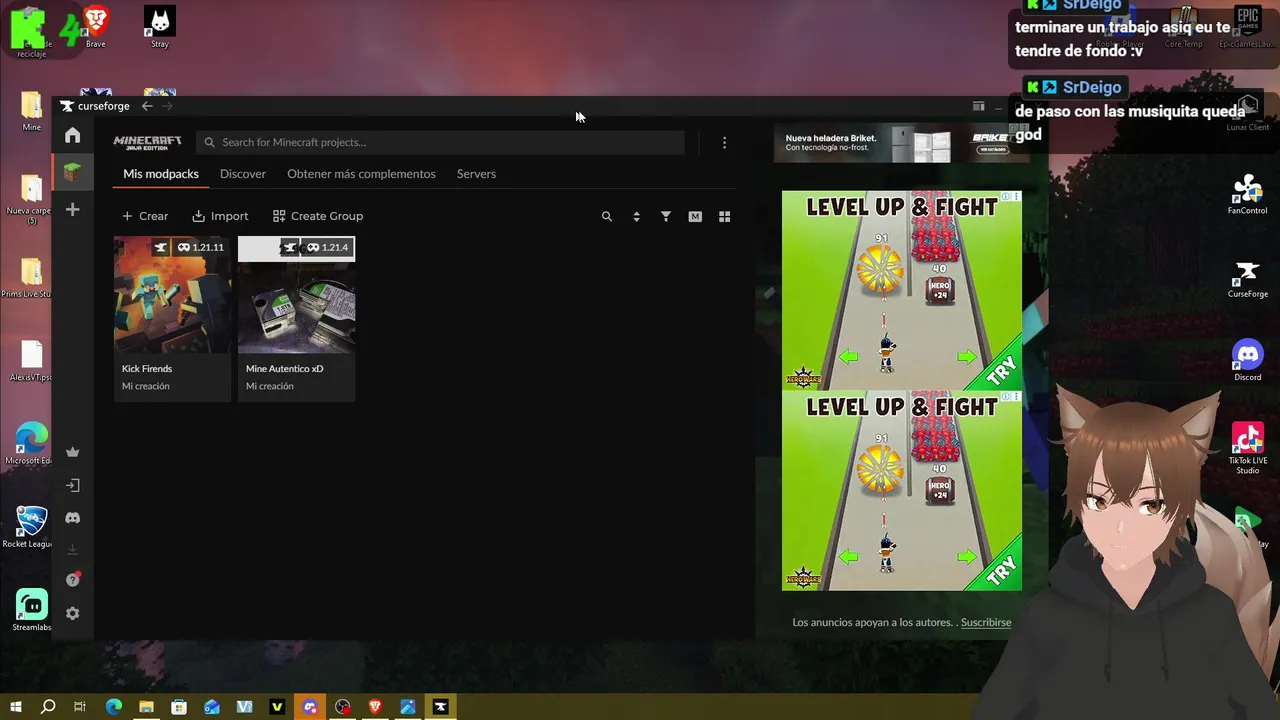Click the sign-in door icon in sidebar

[72, 485]
